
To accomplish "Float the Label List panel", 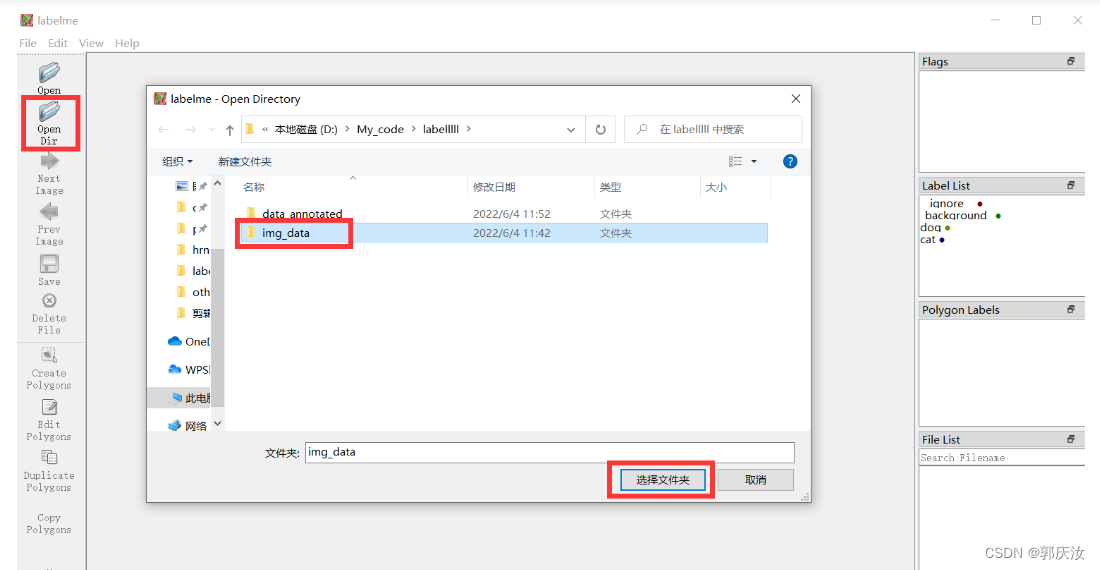I will 1071,185.
